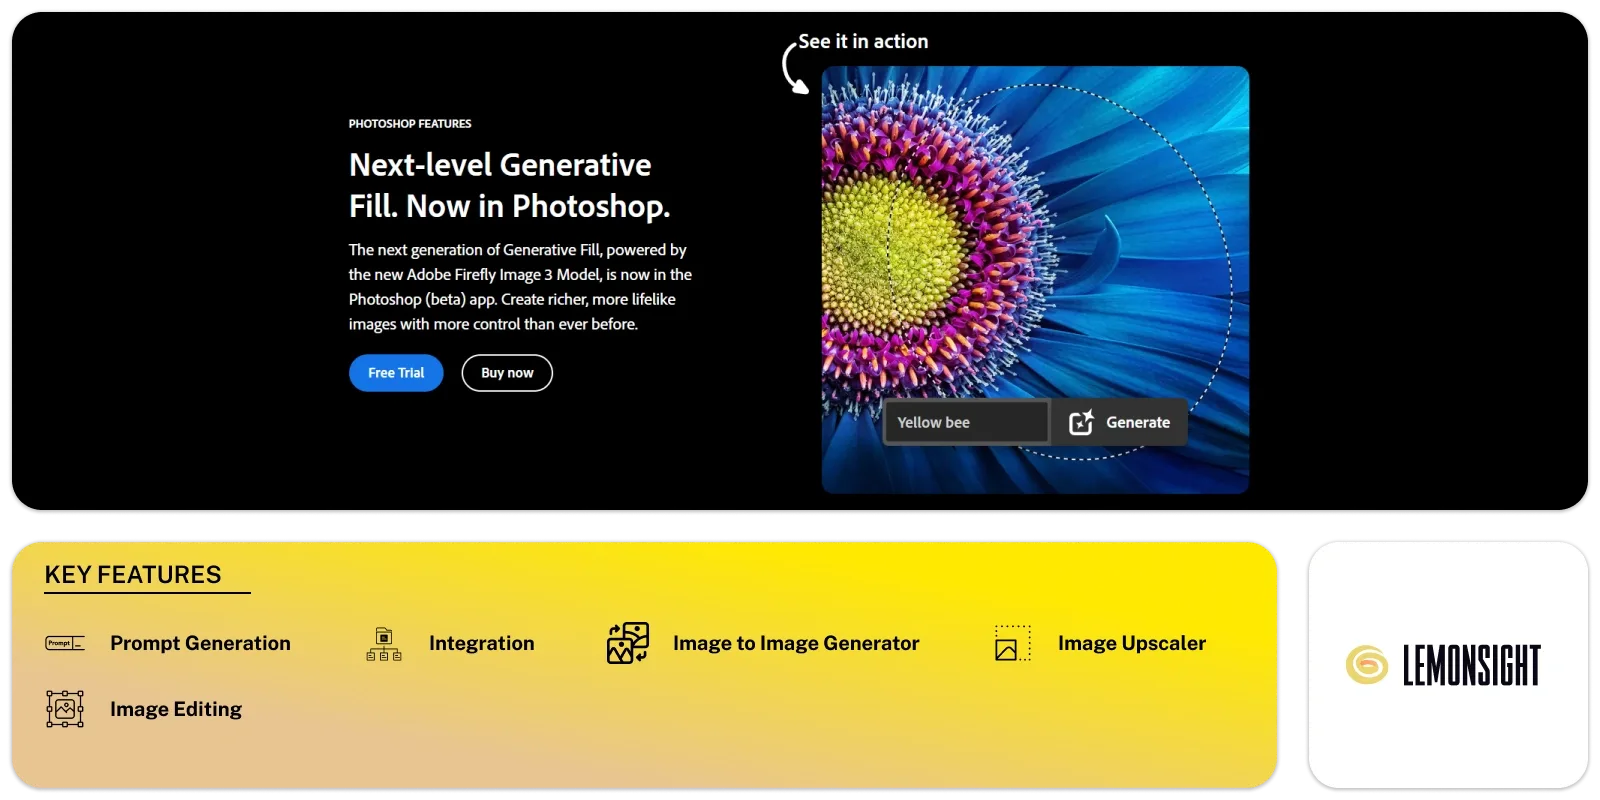Click the KEY FEATURES heading

tap(133, 575)
